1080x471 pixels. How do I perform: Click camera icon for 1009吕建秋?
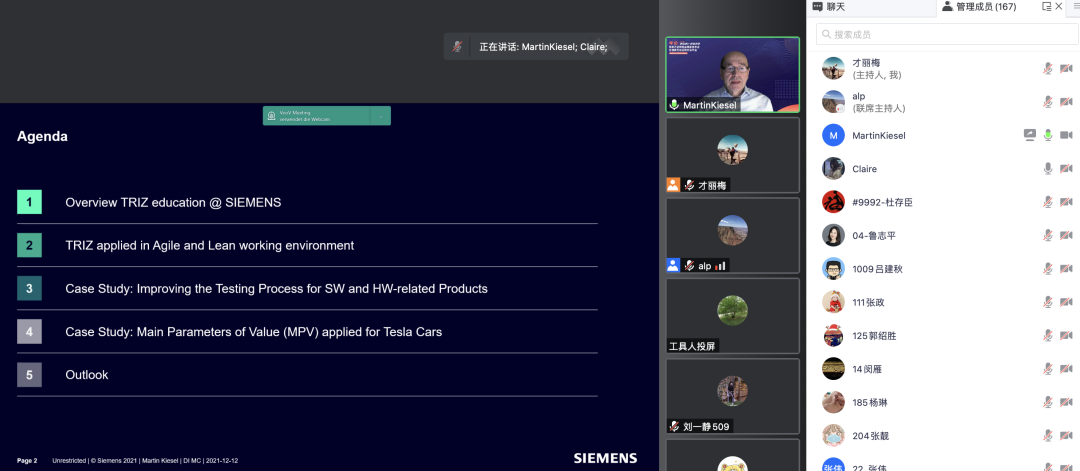[1066, 269]
